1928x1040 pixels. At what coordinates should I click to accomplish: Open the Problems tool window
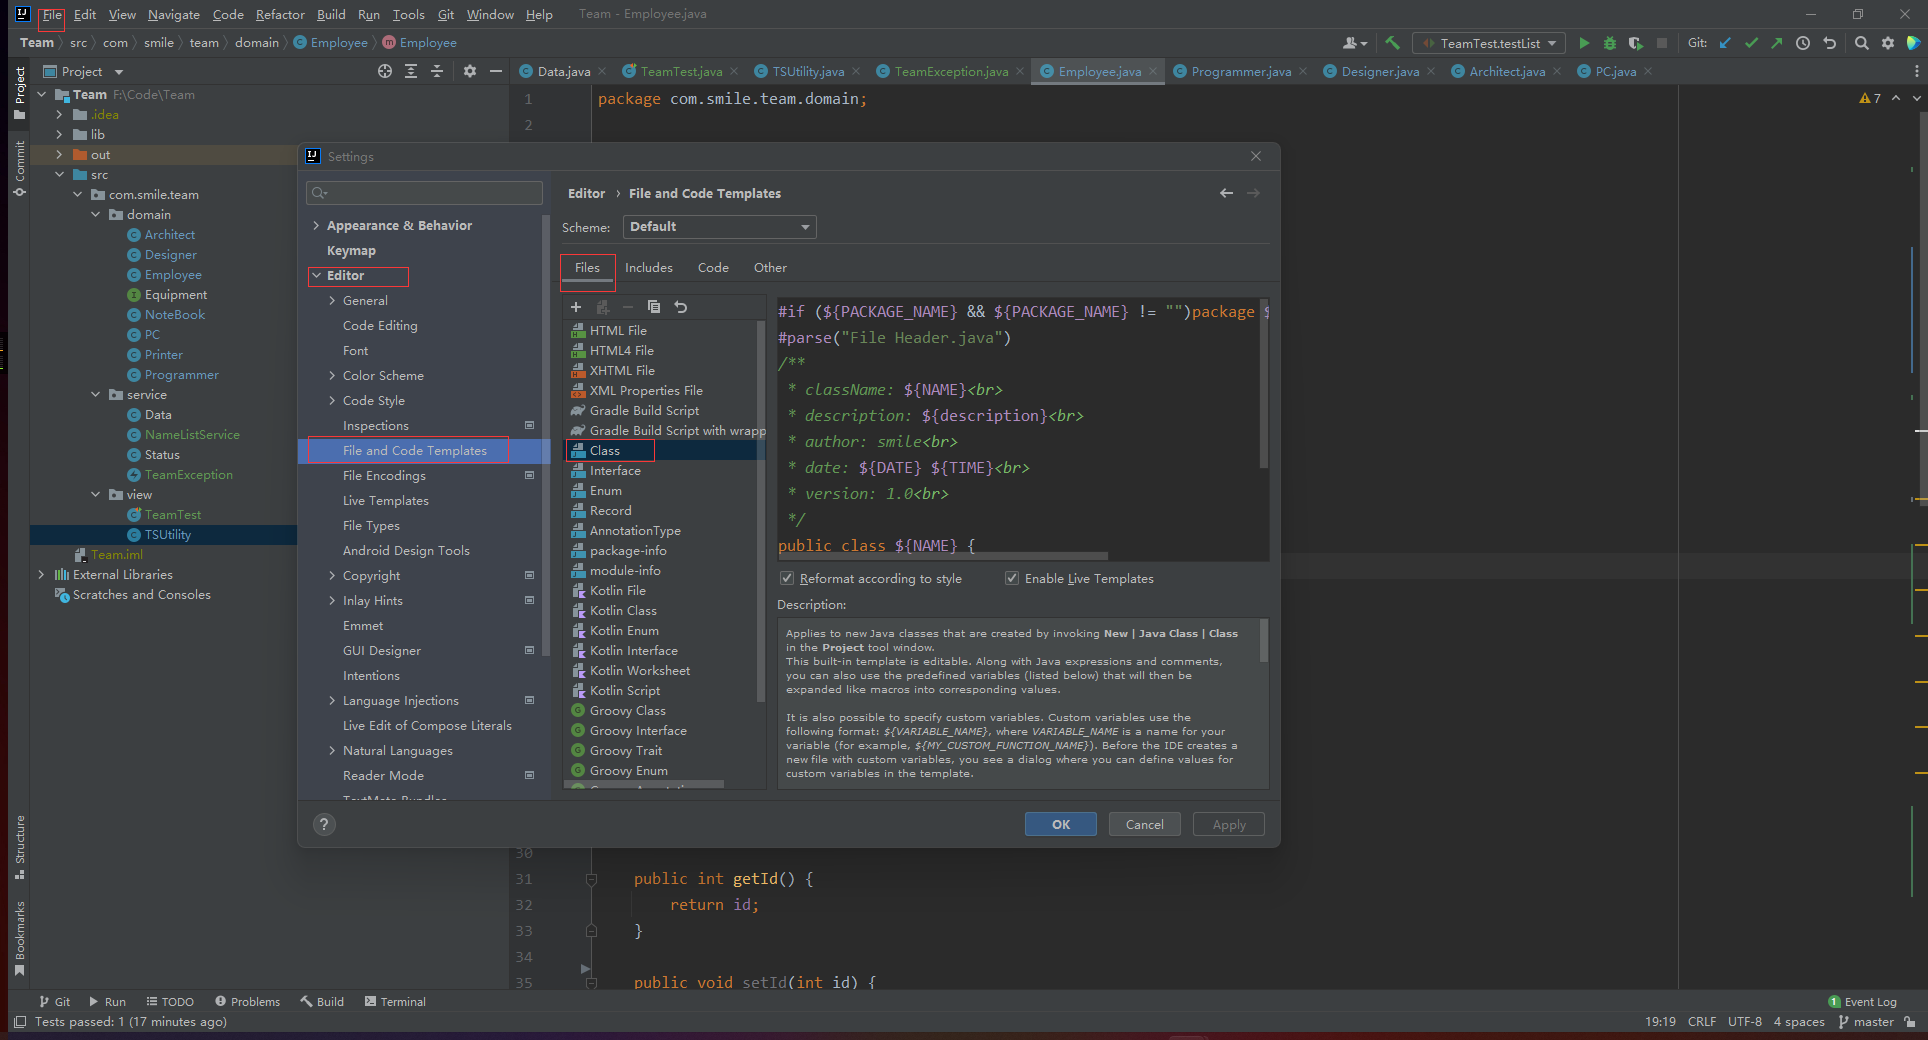click(247, 1001)
